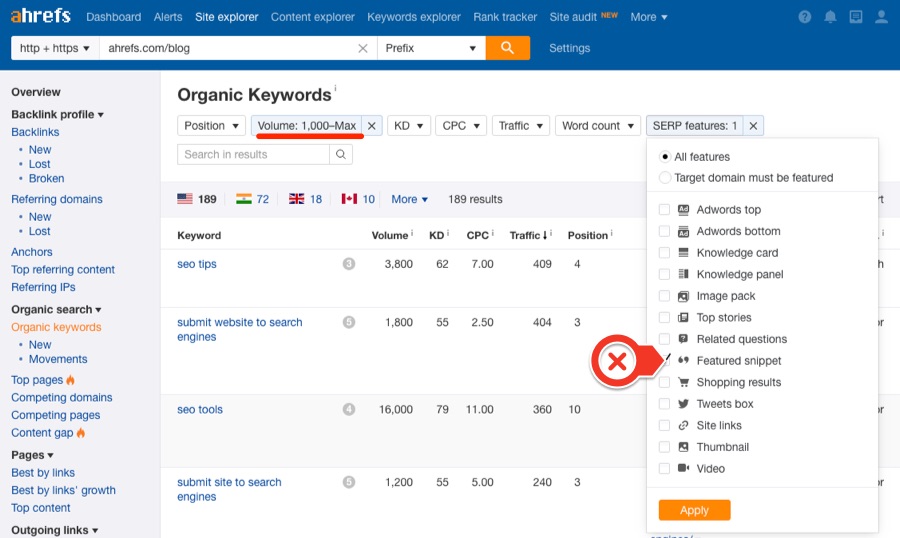Check the Knowledge panel checkbox
This screenshot has height=538, width=900.
(664, 274)
